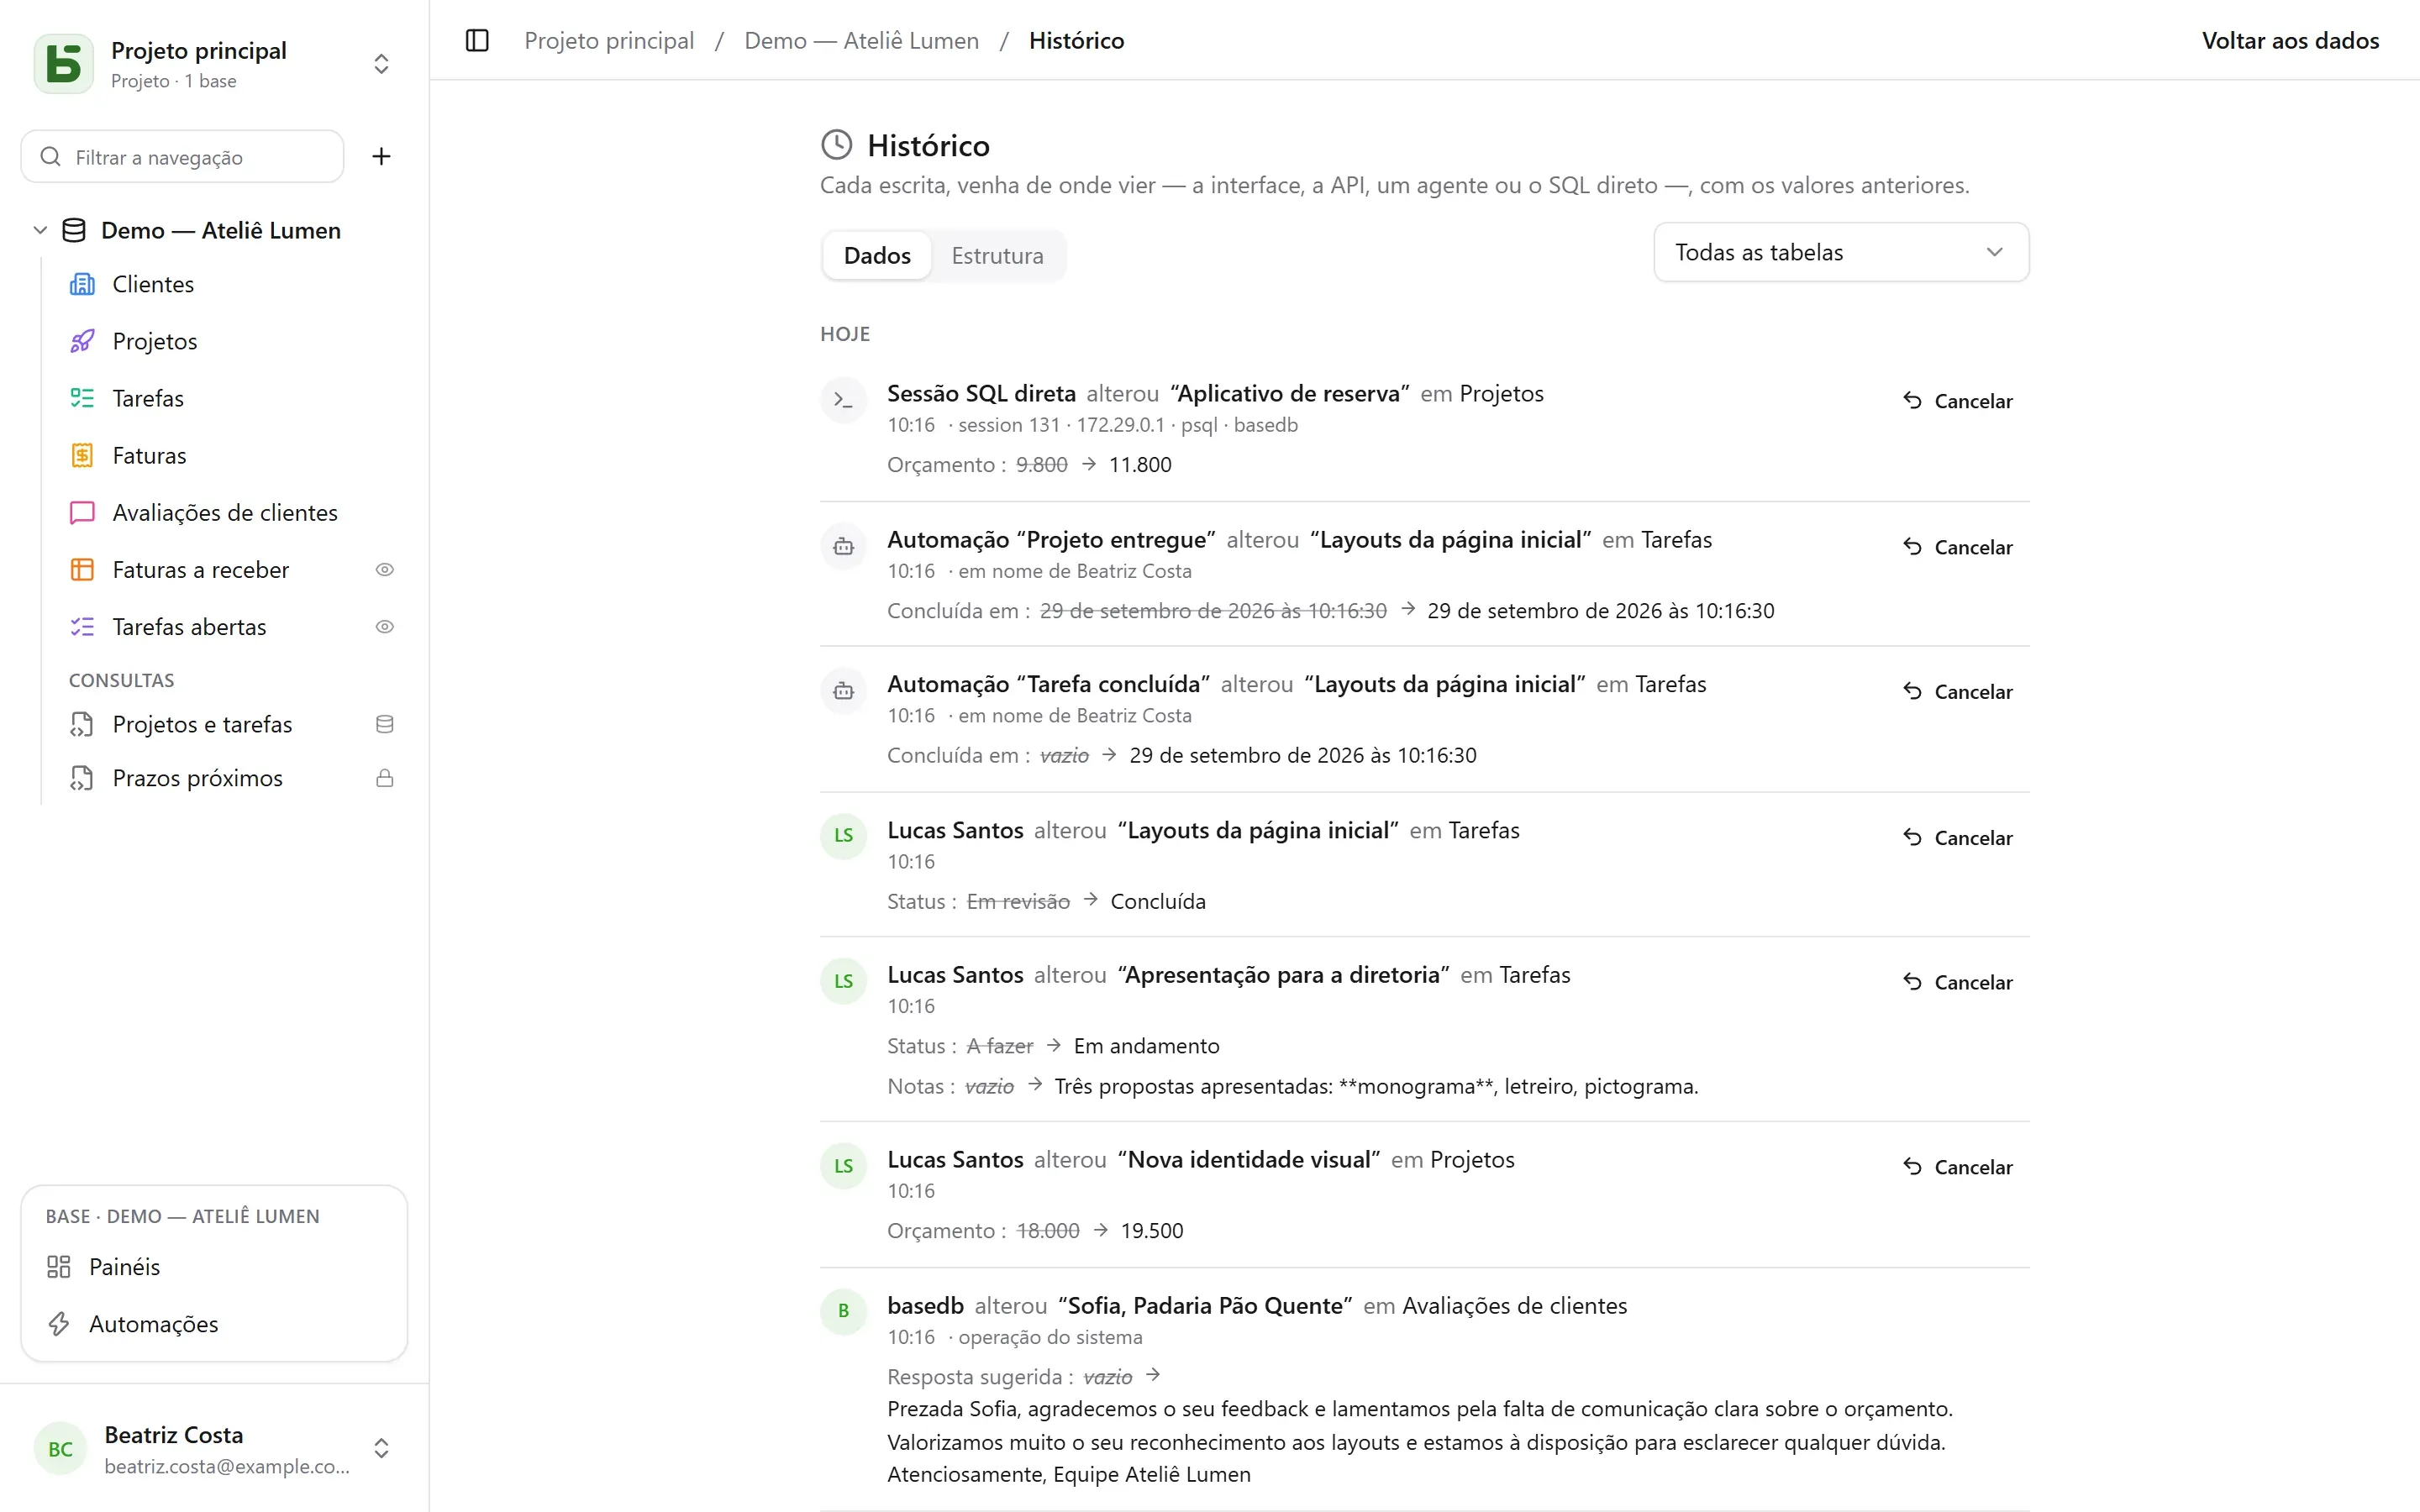Cancel the Automação "Tarefa concluída" change
This screenshot has width=2420, height=1512.
click(1957, 692)
